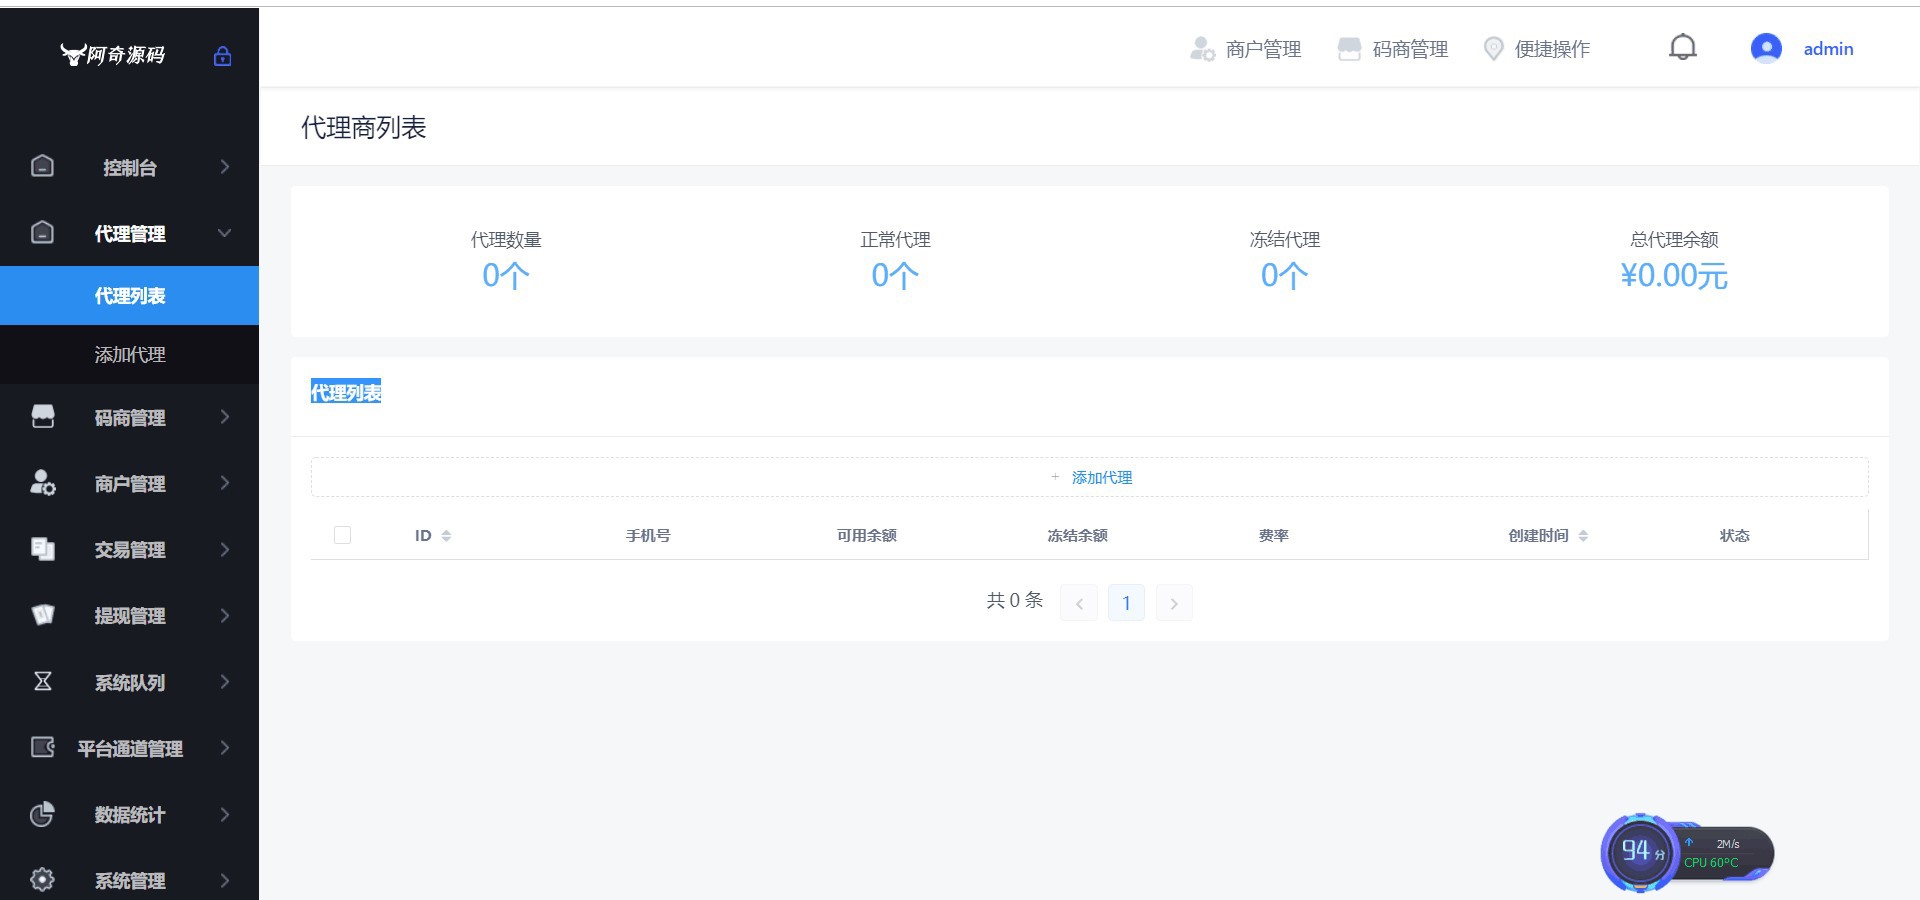
Task: Sort the table by ID column
Action: (446, 536)
